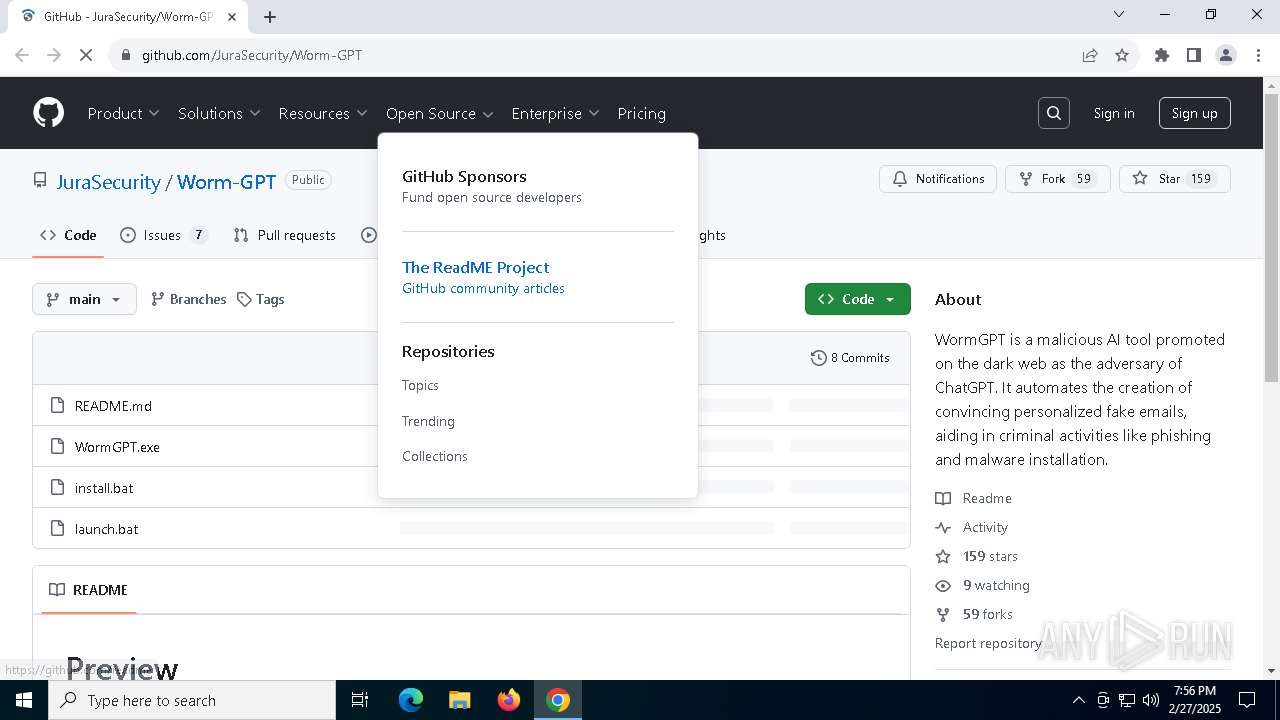Open the Windows Start menu
This screenshot has height=720, width=1280.
(24, 700)
